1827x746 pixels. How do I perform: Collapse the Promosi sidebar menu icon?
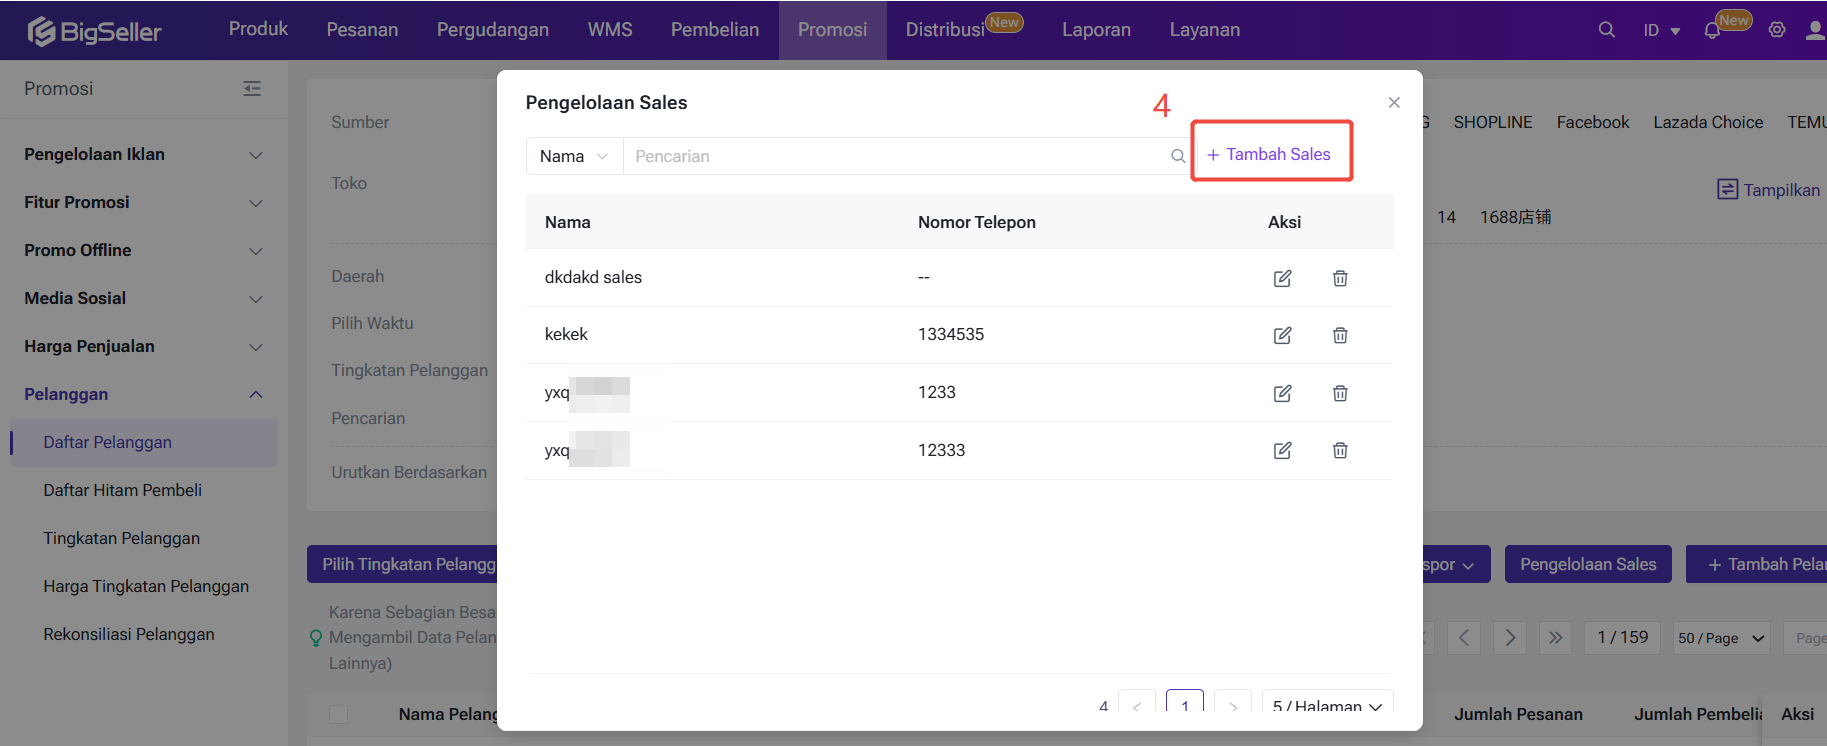pos(252,89)
